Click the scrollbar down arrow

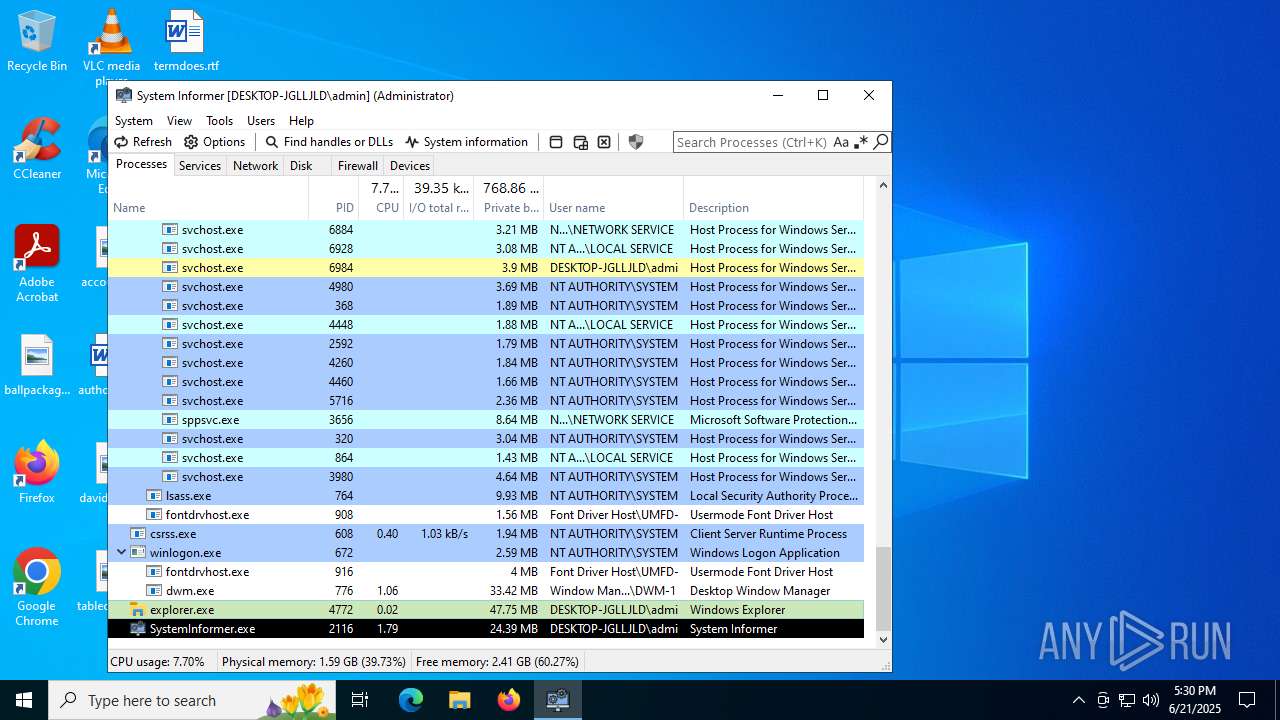(x=882, y=640)
